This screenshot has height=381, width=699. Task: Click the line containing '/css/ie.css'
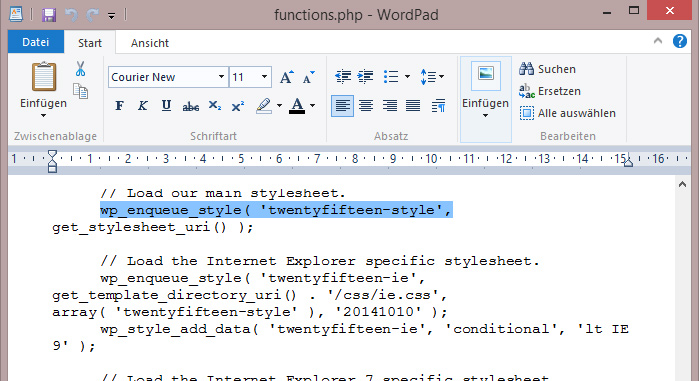[x=250, y=295]
